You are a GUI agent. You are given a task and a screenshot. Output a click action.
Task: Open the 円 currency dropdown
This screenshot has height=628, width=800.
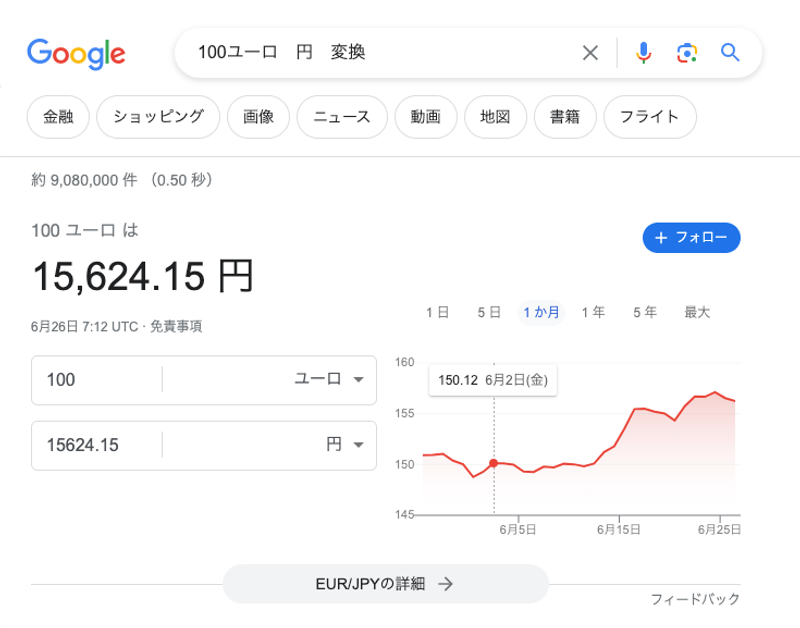pyautogui.click(x=344, y=445)
